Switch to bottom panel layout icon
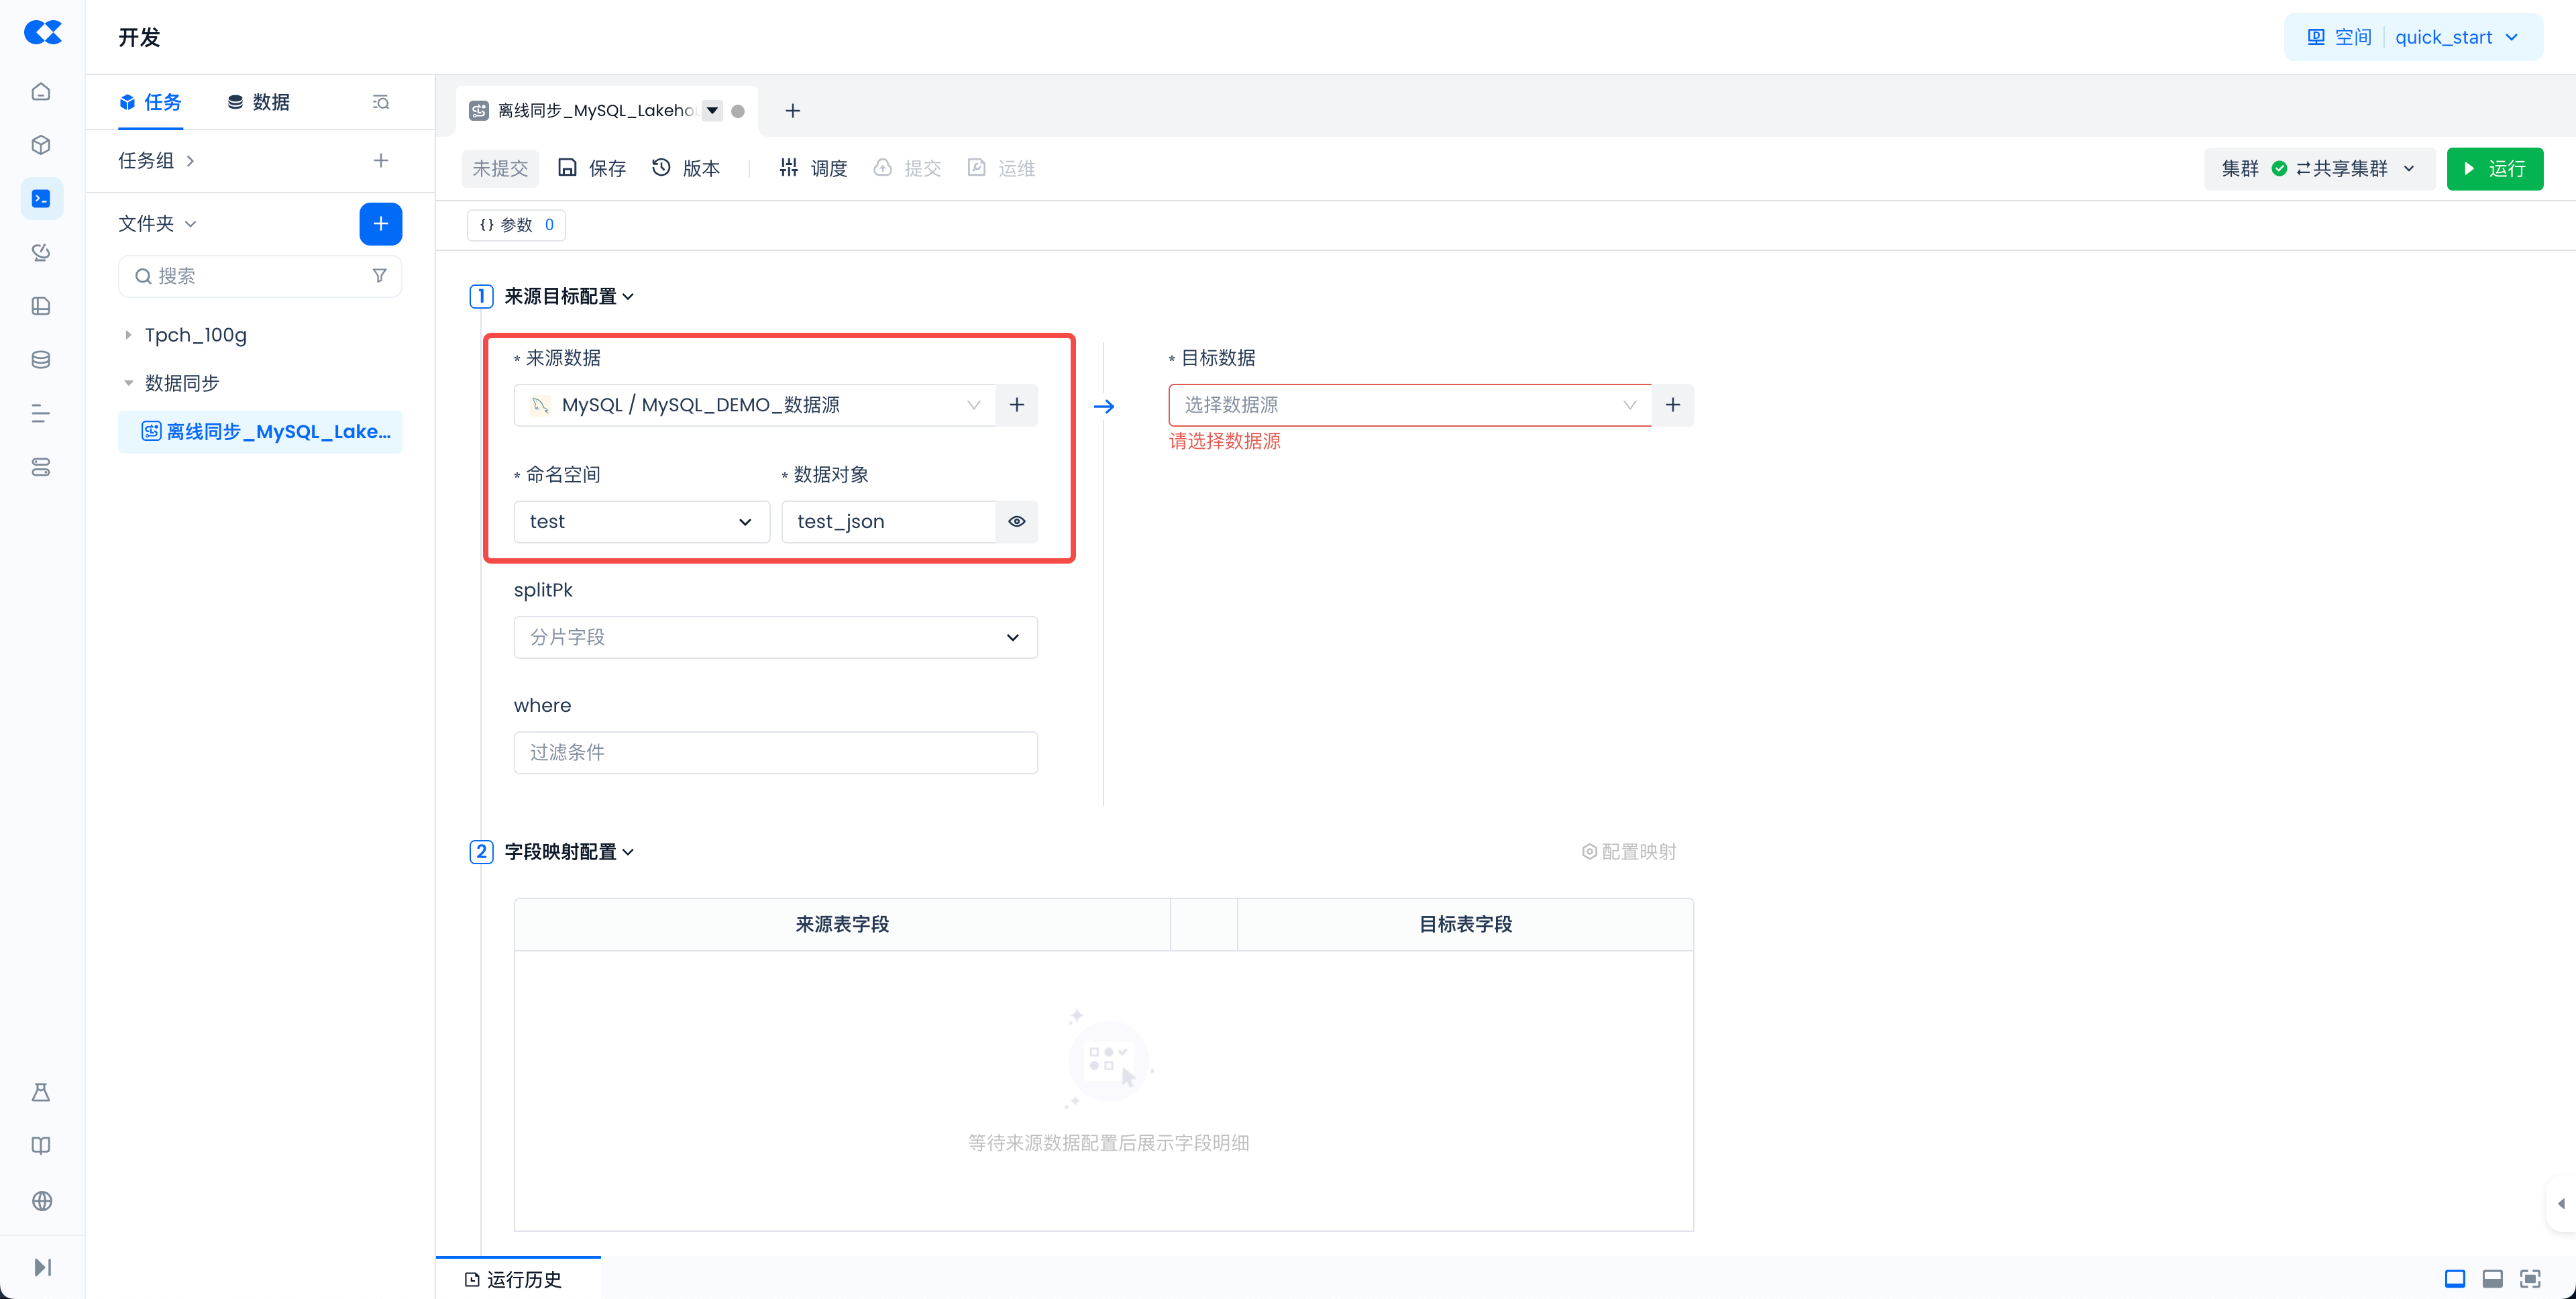This screenshot has height=1299, width=2576. pyautogui.click(x=2492, y=1279)
